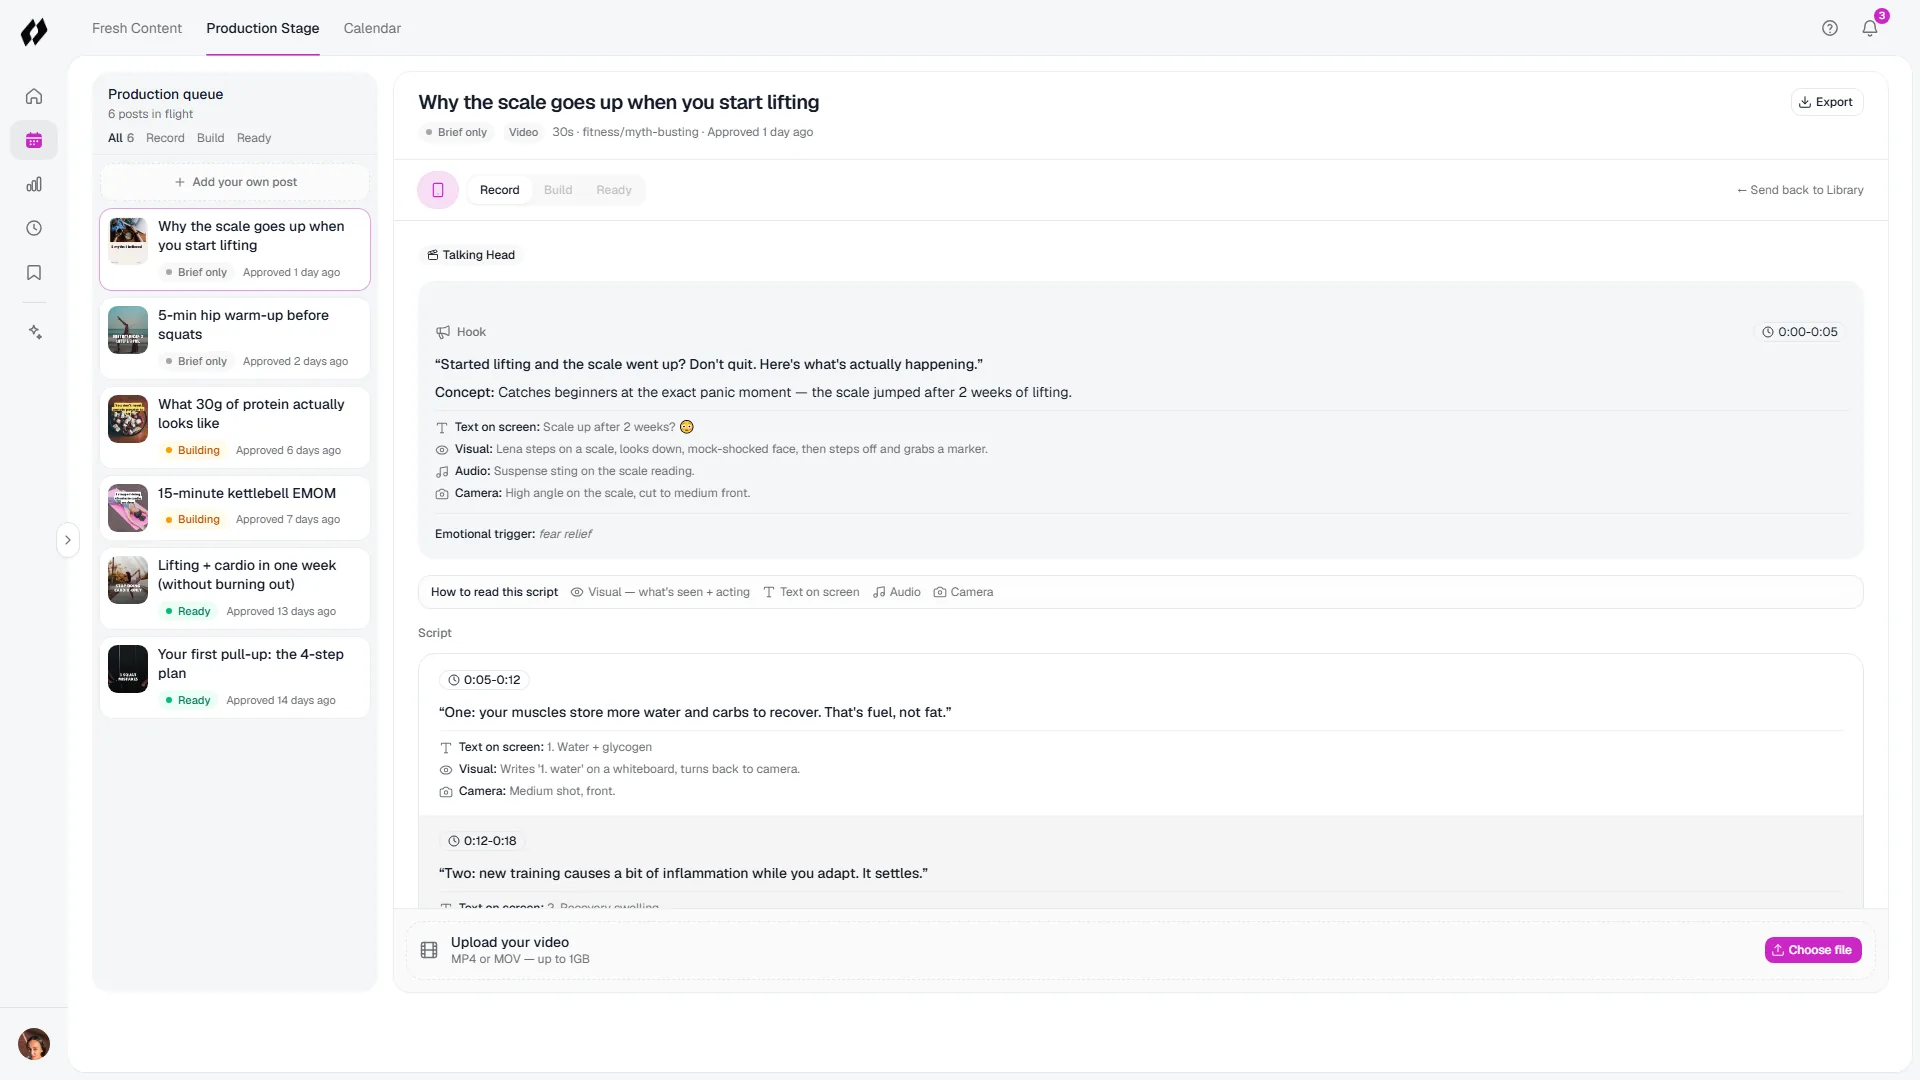Filter queue by Ready status
This screenshot has width=1920, height=1080.
tap(254, 138)
